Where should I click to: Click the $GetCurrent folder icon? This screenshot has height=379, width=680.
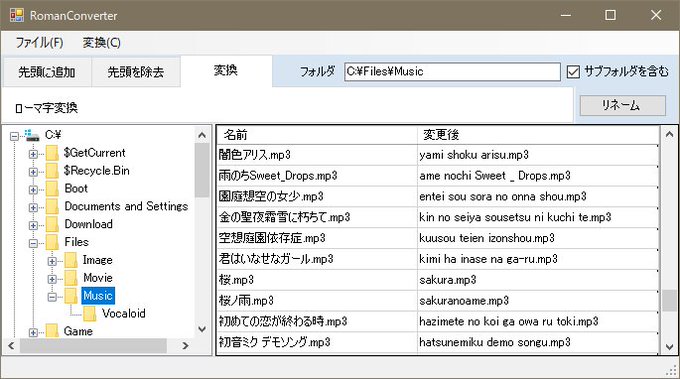(52, 153)
